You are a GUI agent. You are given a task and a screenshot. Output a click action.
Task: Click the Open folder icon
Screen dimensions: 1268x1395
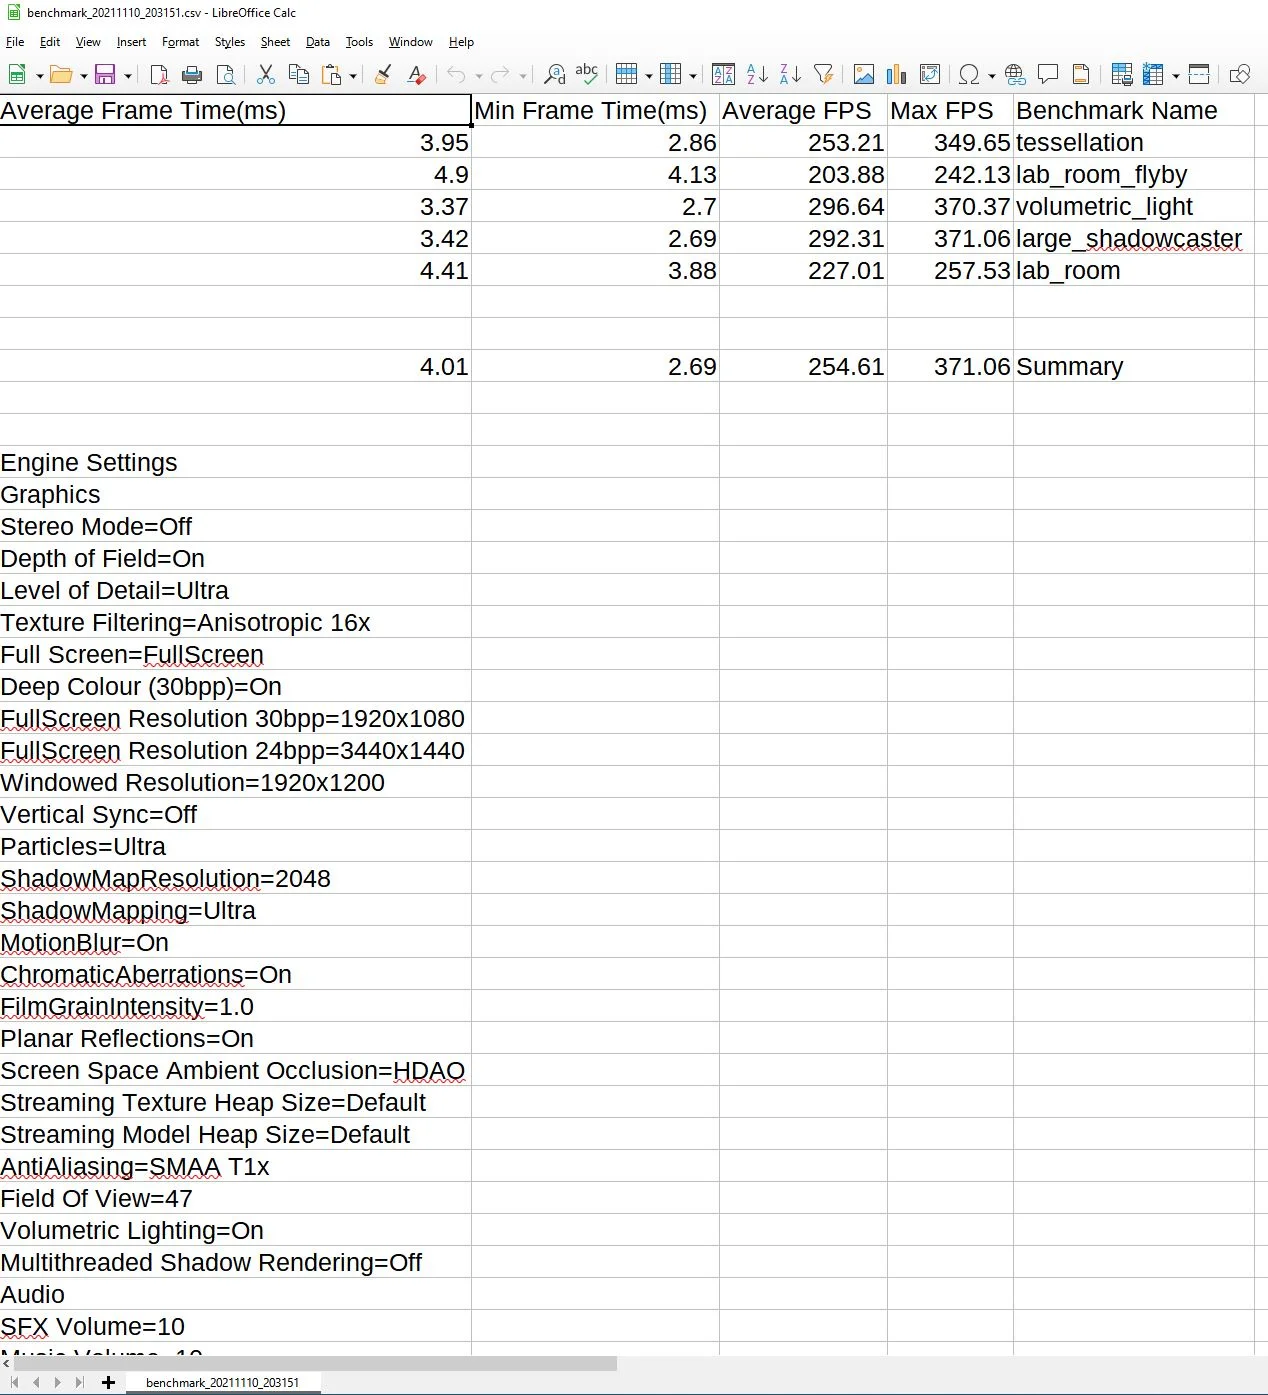pyautogui.click(x=60, y=75)
